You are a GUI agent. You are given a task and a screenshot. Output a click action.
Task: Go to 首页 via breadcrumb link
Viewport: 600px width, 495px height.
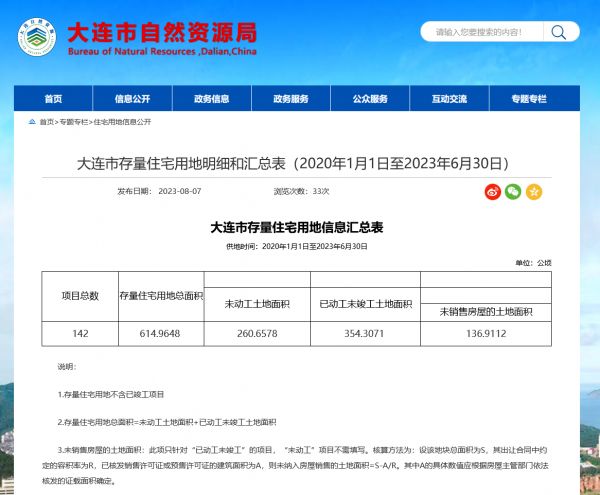pos(47,122)
